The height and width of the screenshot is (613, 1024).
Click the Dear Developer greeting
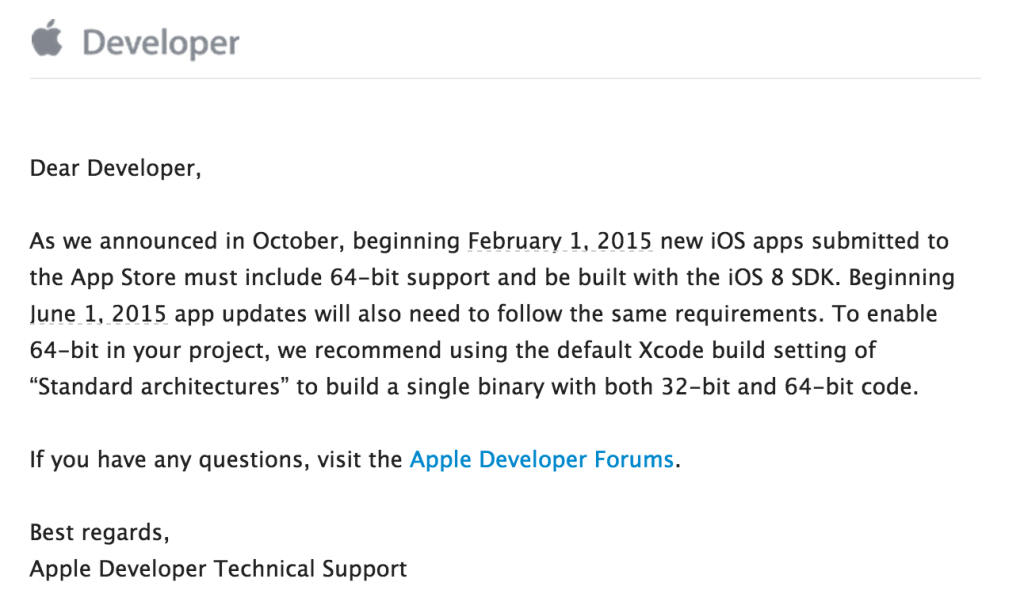click(116, 168)
